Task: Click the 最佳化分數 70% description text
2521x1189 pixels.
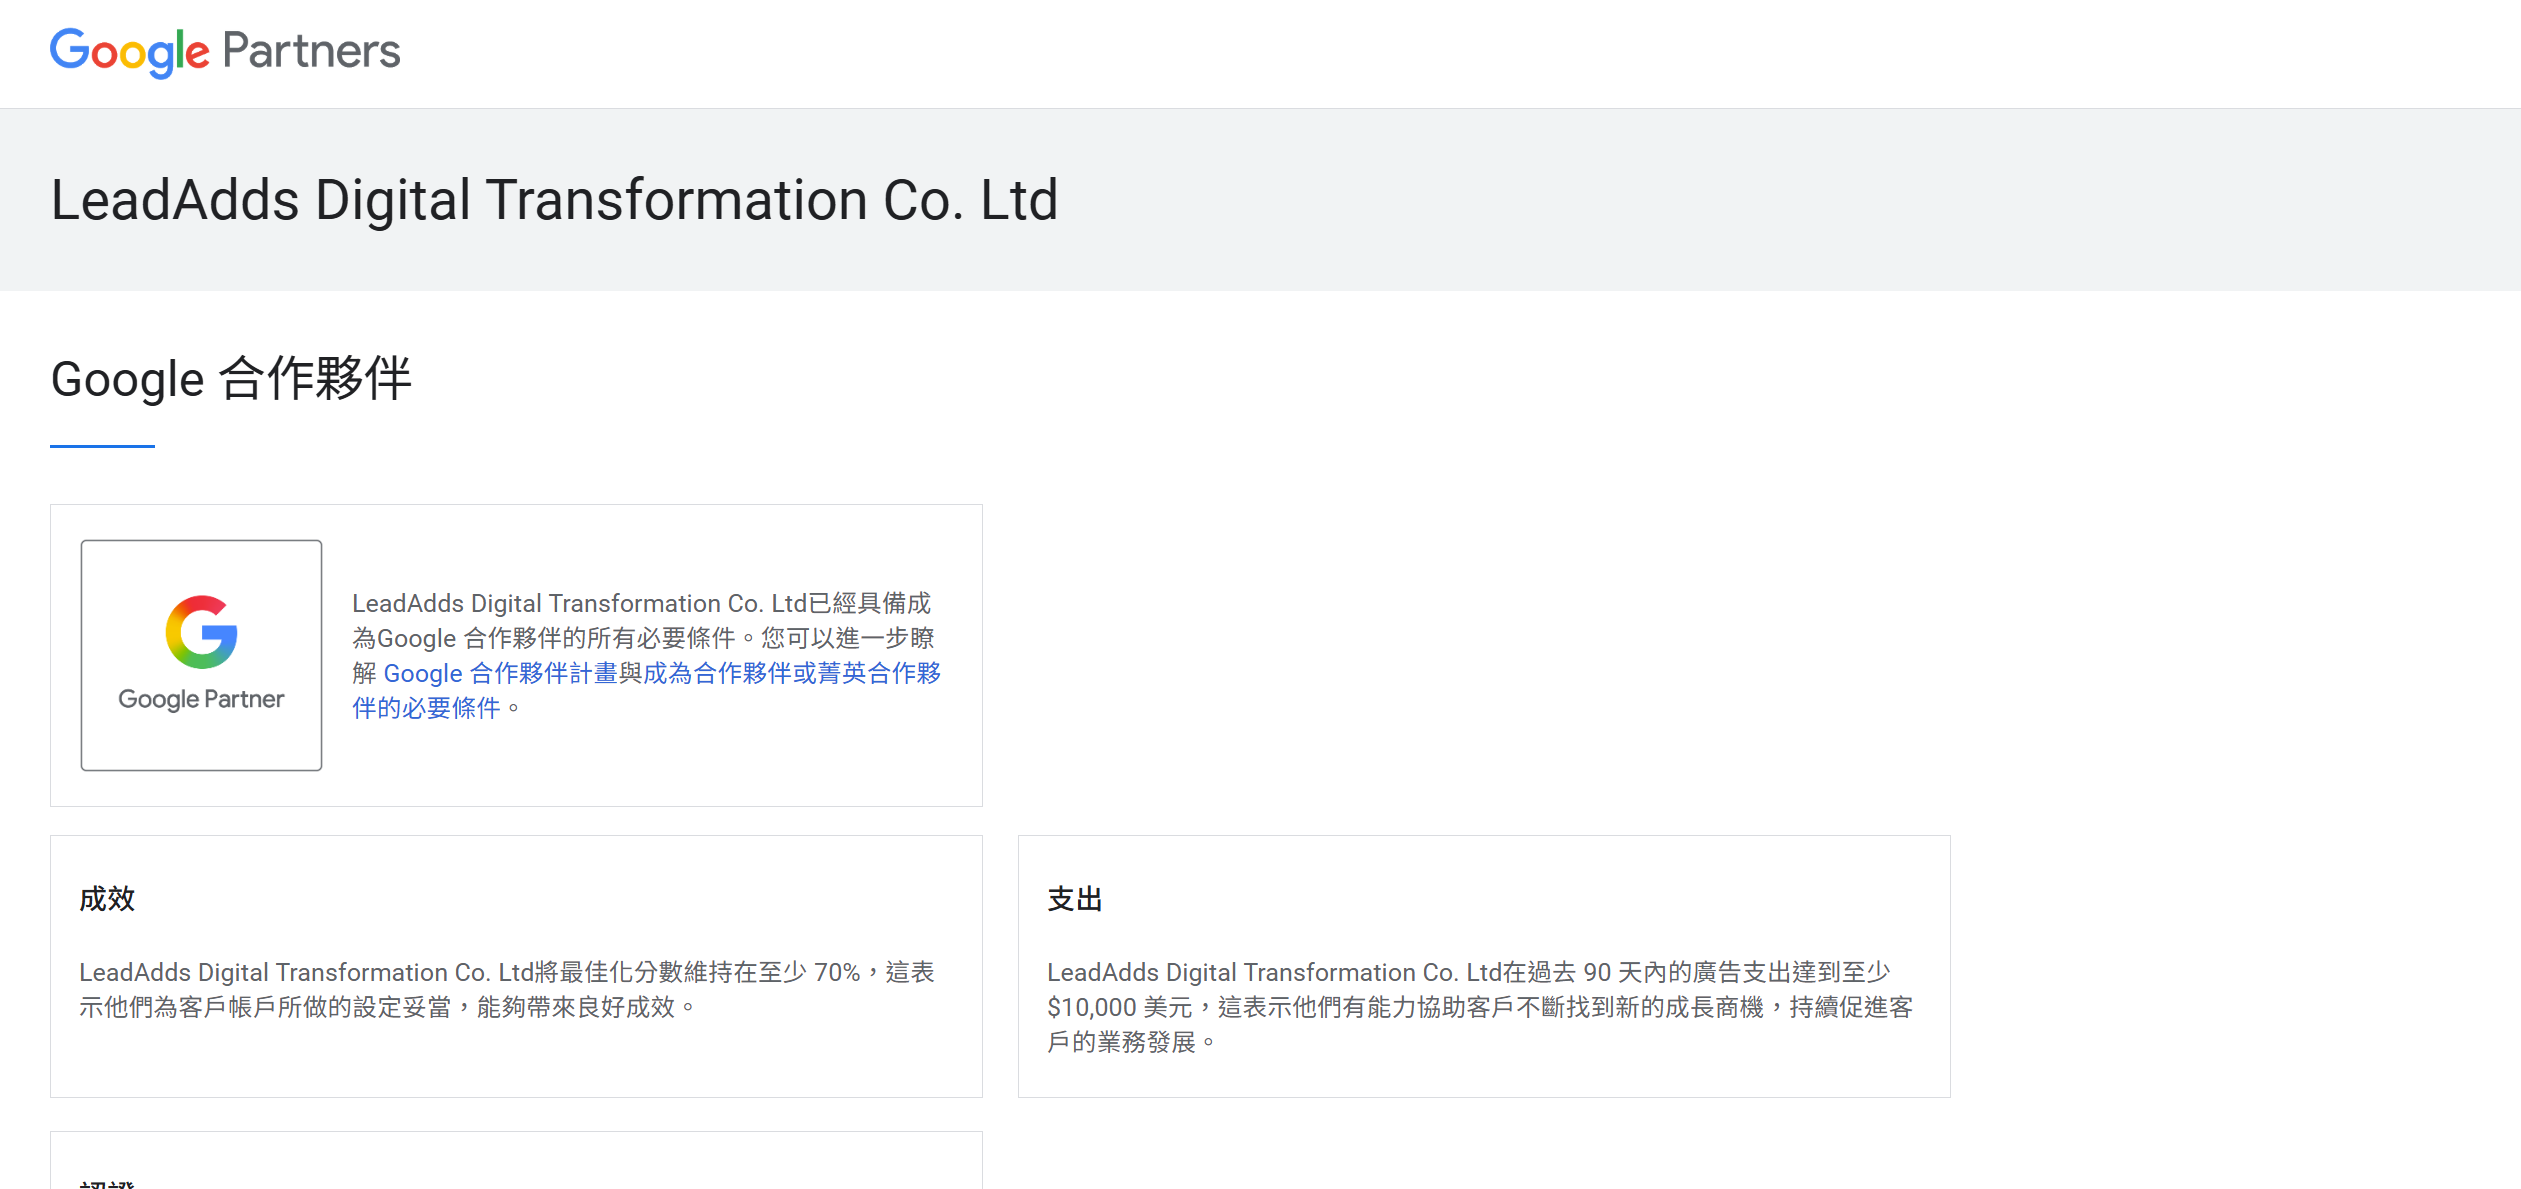Action: (x=507, y=989)
